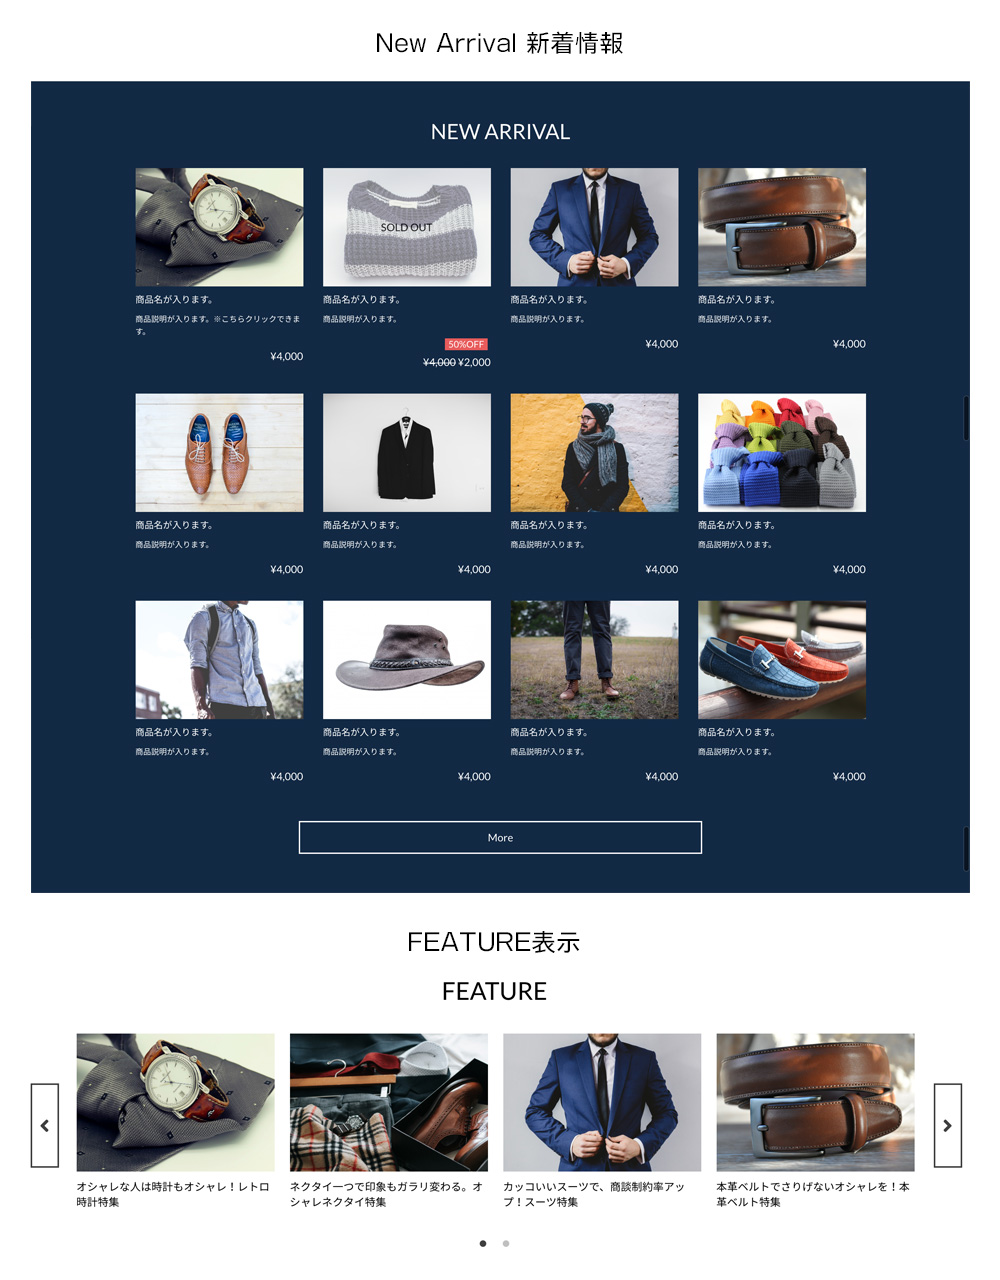1000x1280 pixels.
Task: View the blue suit product in New Arrival
Action: pos(594,227)
